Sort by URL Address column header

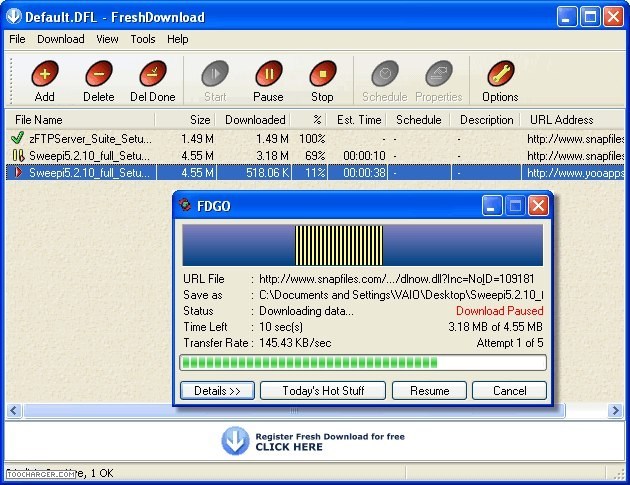tap(573, 120)
